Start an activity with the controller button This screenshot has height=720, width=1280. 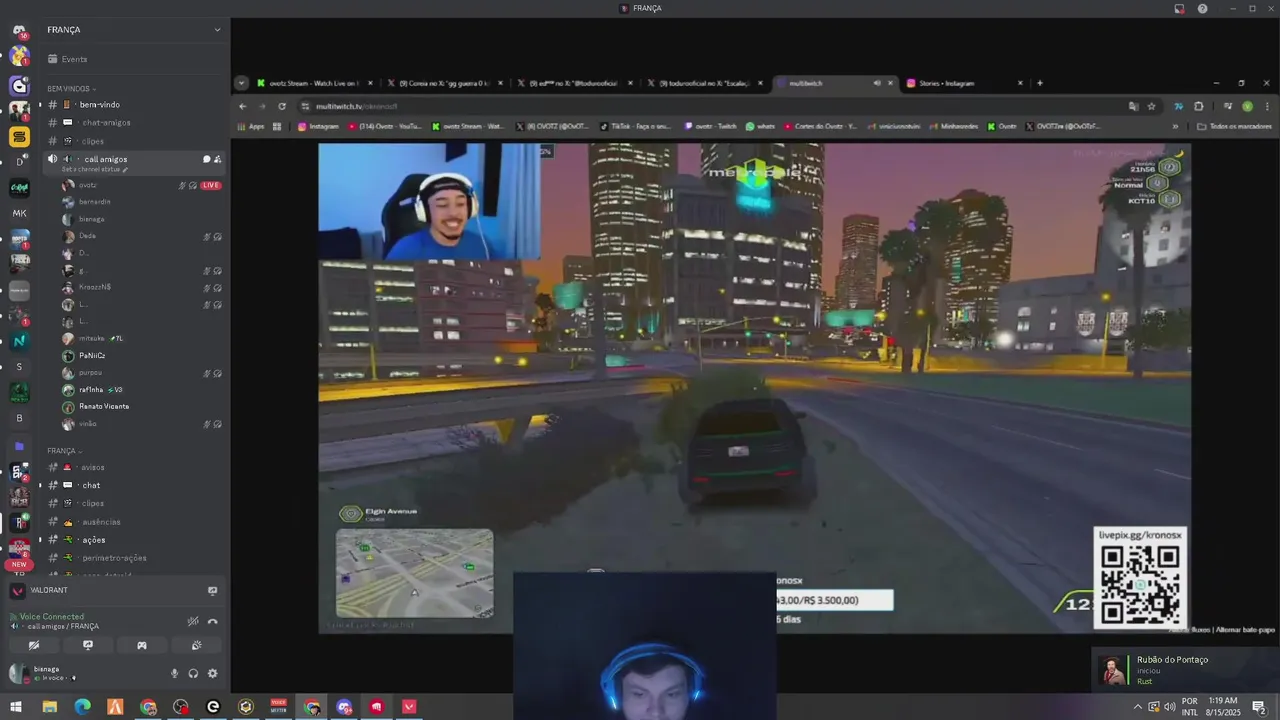(x=142, y=646)
